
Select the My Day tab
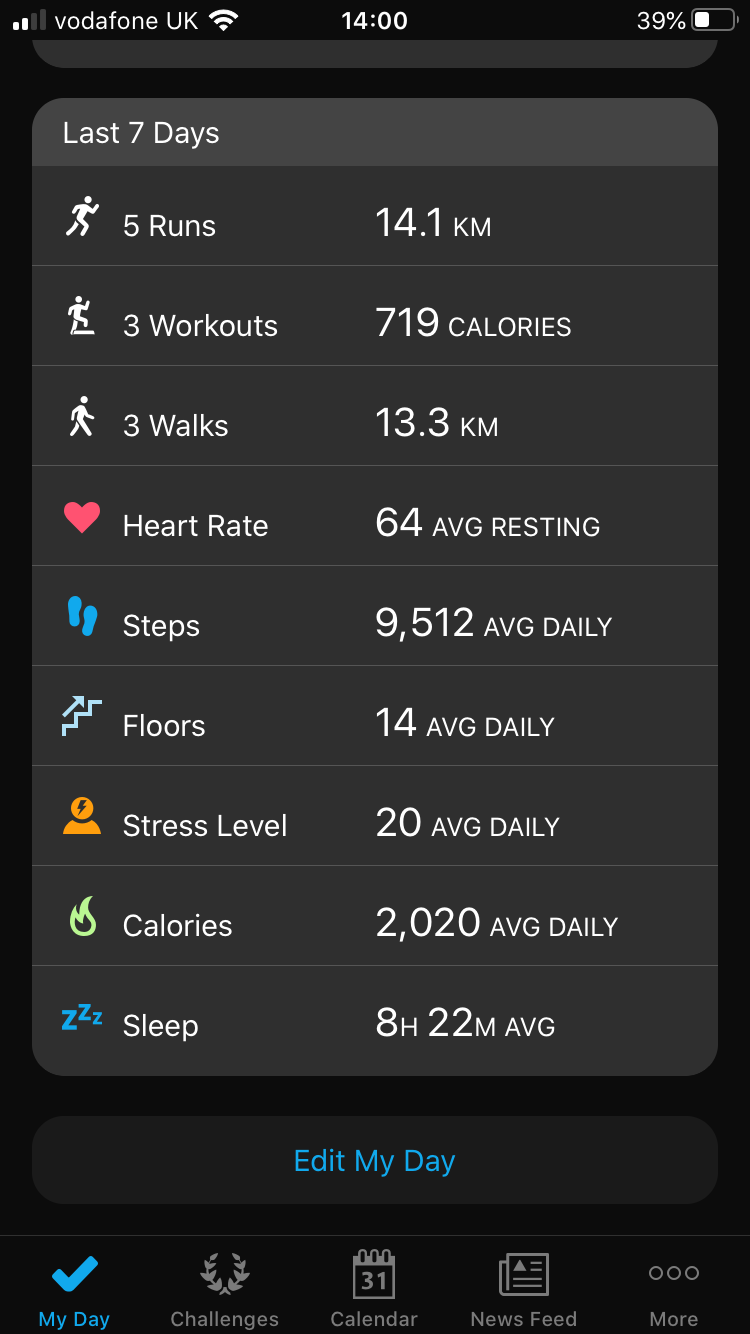click(74, 1288)
